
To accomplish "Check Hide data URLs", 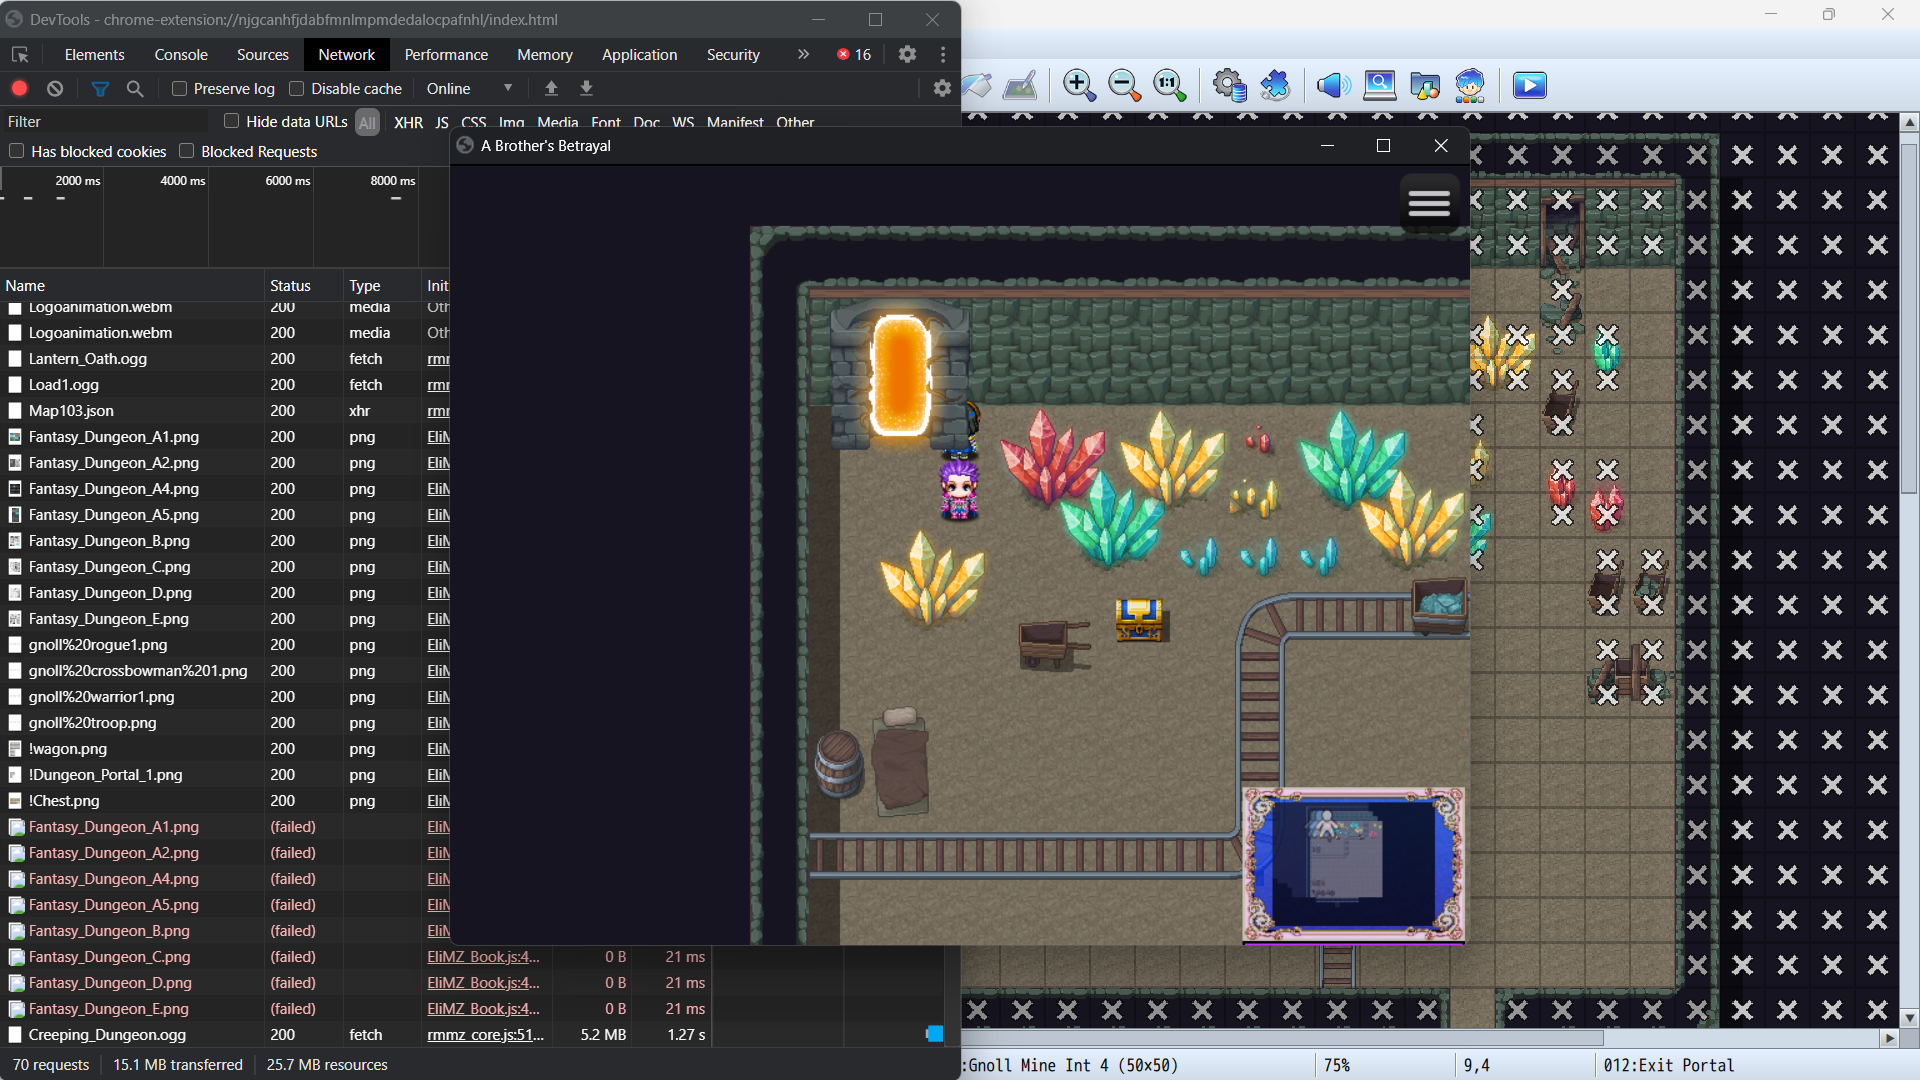I will coord(232,121).
